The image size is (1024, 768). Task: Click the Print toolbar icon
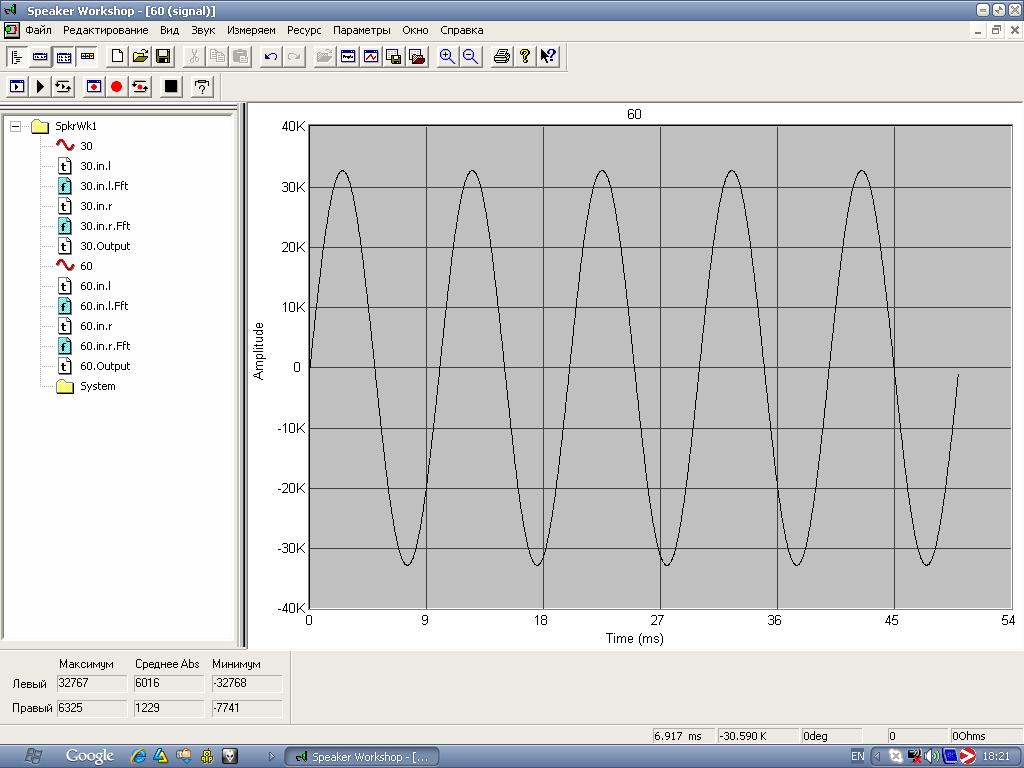click(502, 57)
